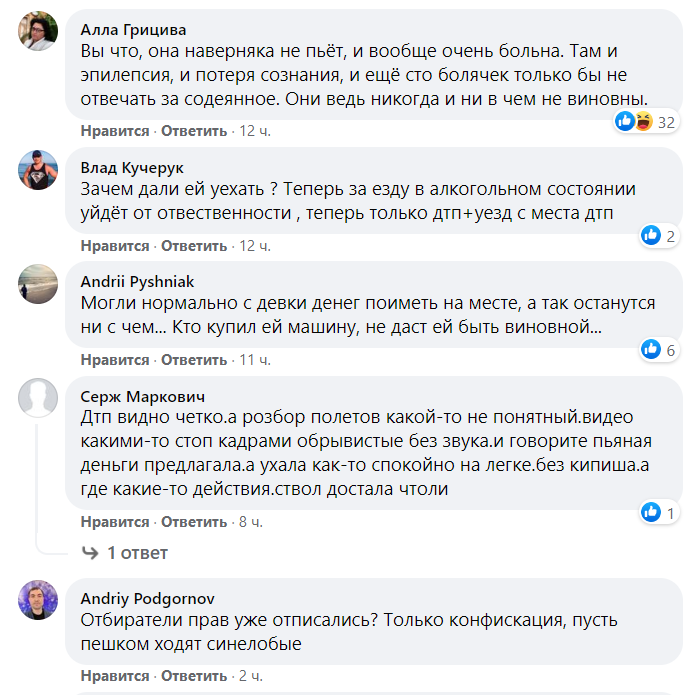Click Ответить under Серж Маркович's comment
The image size is (696, 695).
(194, 522)
